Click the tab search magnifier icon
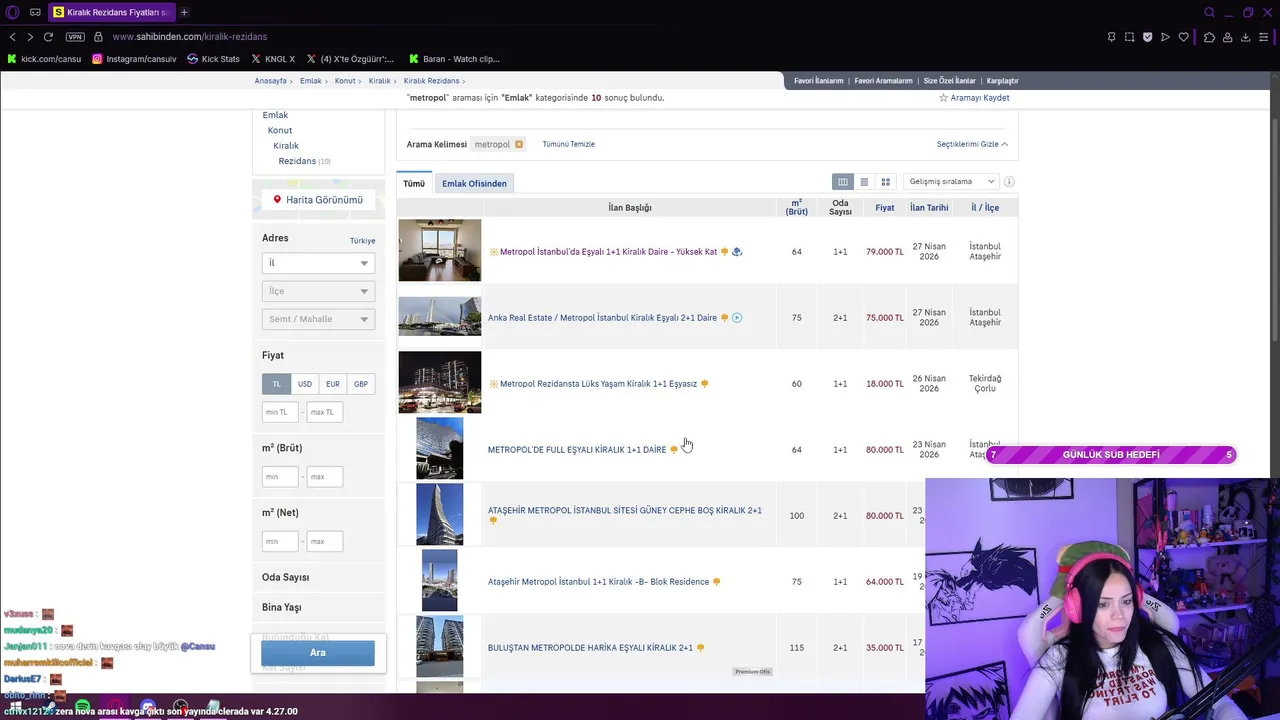The image size is (1280, 720). tap(1209, 12)
